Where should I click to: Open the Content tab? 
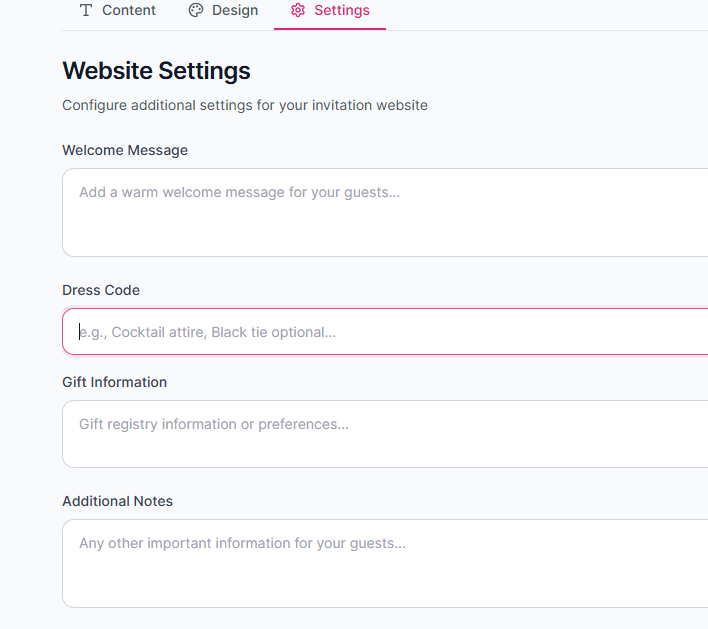point(117,10)
